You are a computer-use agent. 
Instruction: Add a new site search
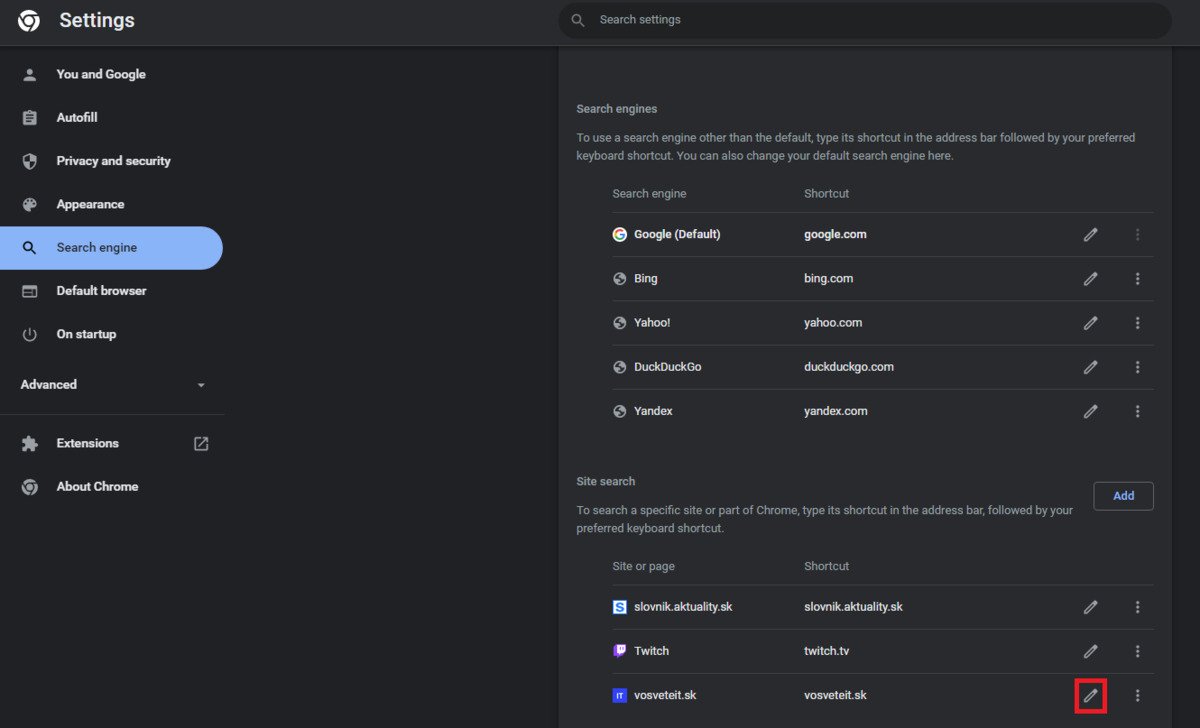tap(1123, 496)
